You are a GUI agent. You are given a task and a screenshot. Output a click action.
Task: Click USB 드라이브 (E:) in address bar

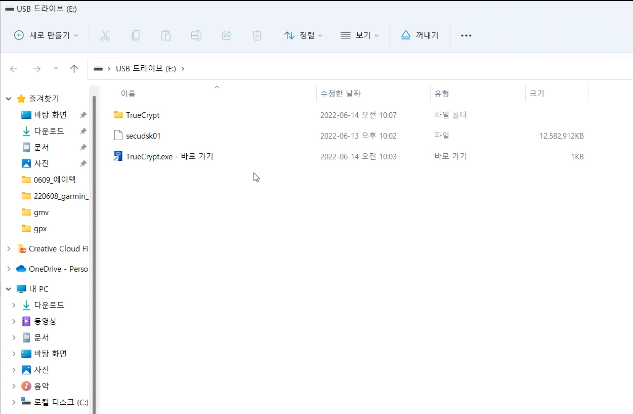pos(146,69)
